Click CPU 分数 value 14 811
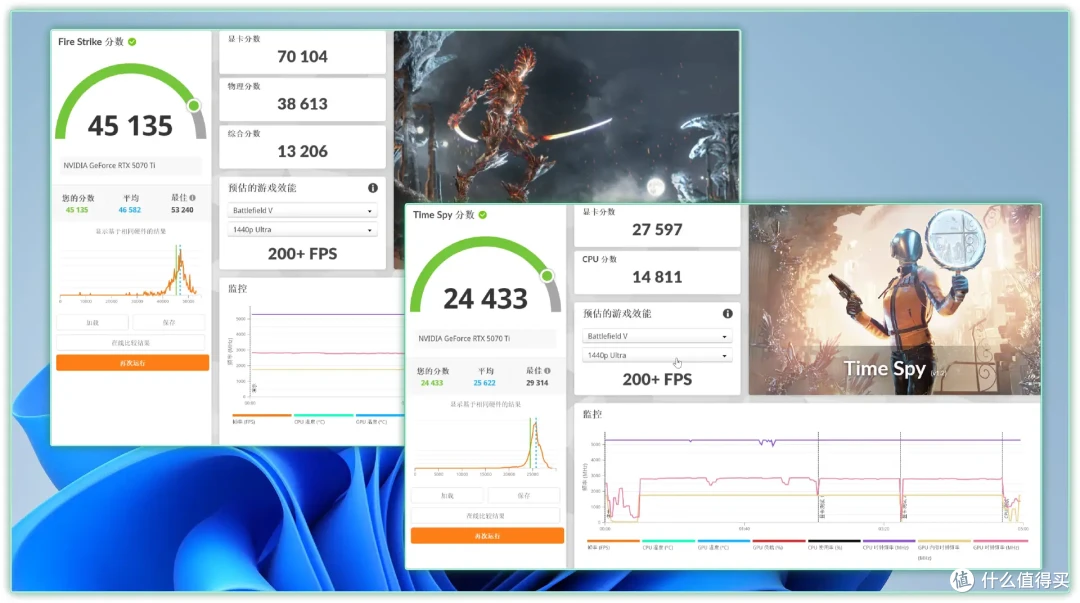Image resolution: width=1080 pixels, height=603 pixels. [x=657, y=277]
